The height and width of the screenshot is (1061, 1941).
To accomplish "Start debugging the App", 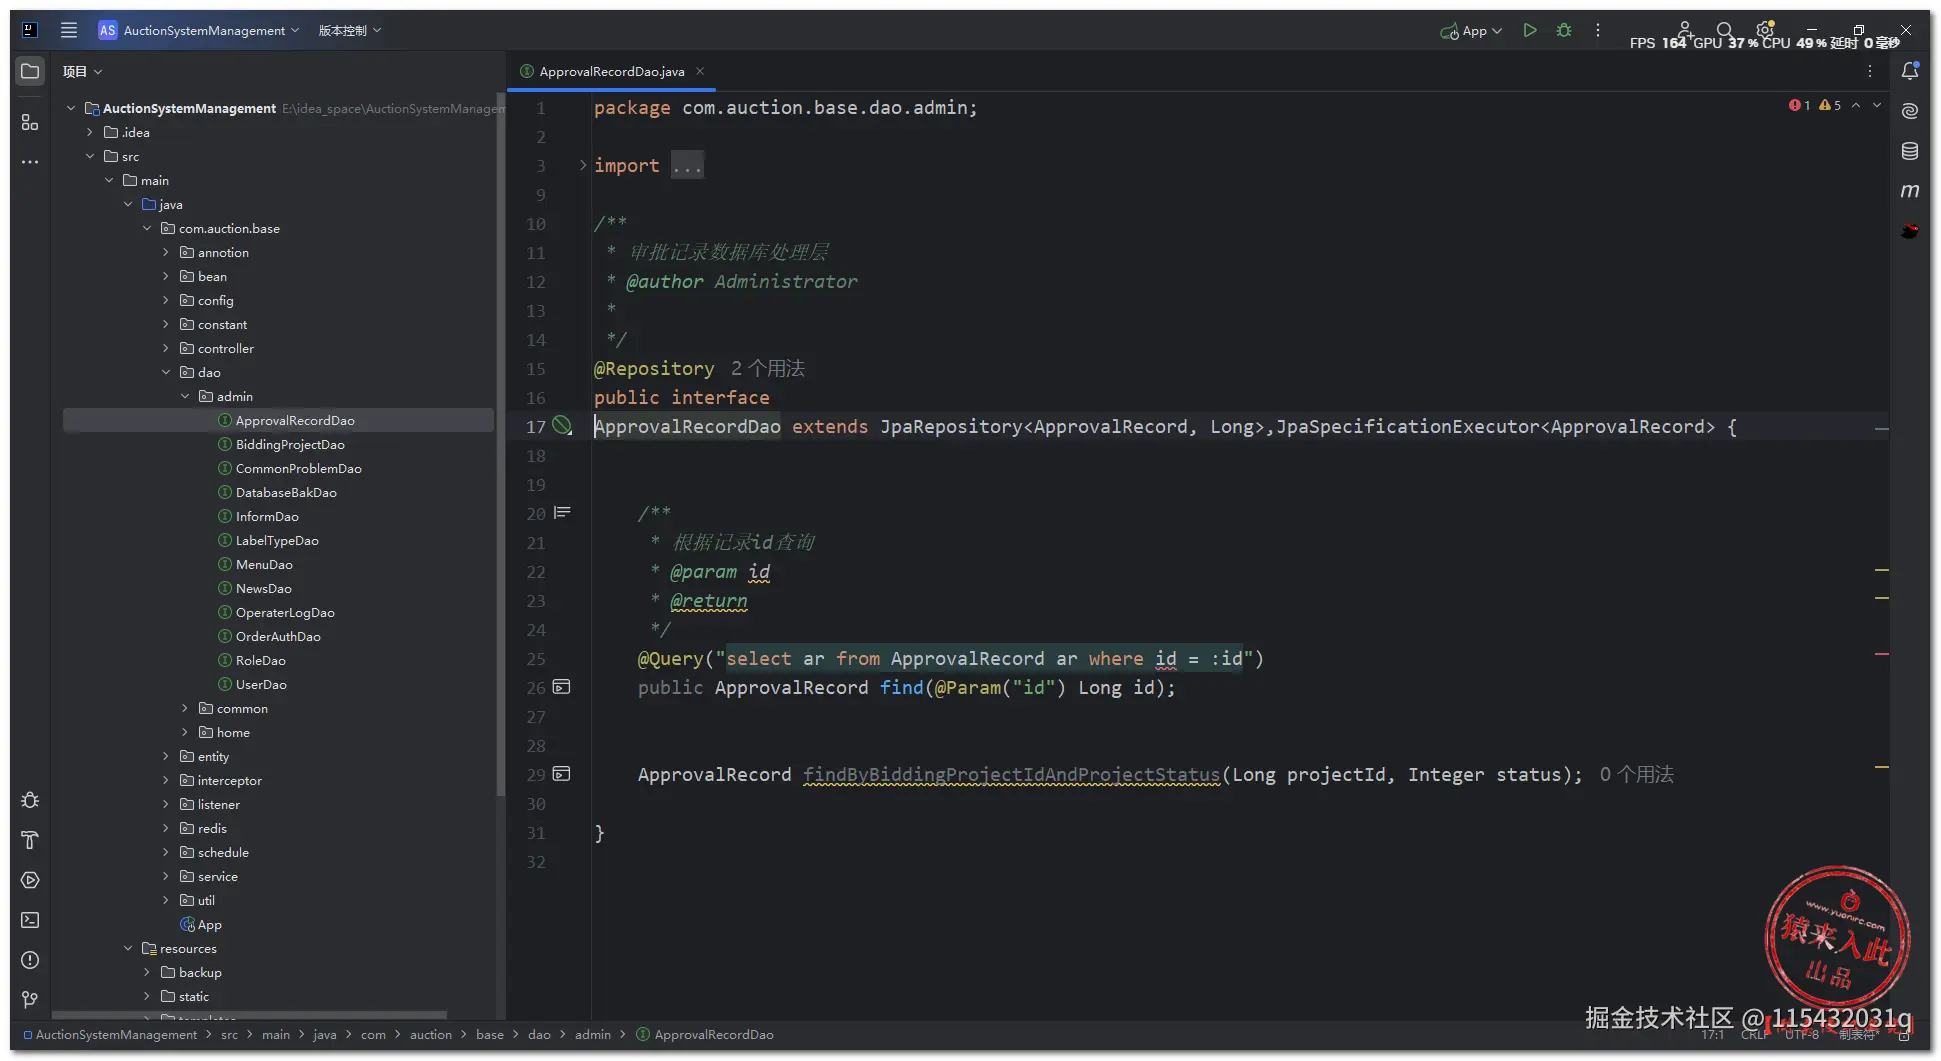I will [1564, 30].
